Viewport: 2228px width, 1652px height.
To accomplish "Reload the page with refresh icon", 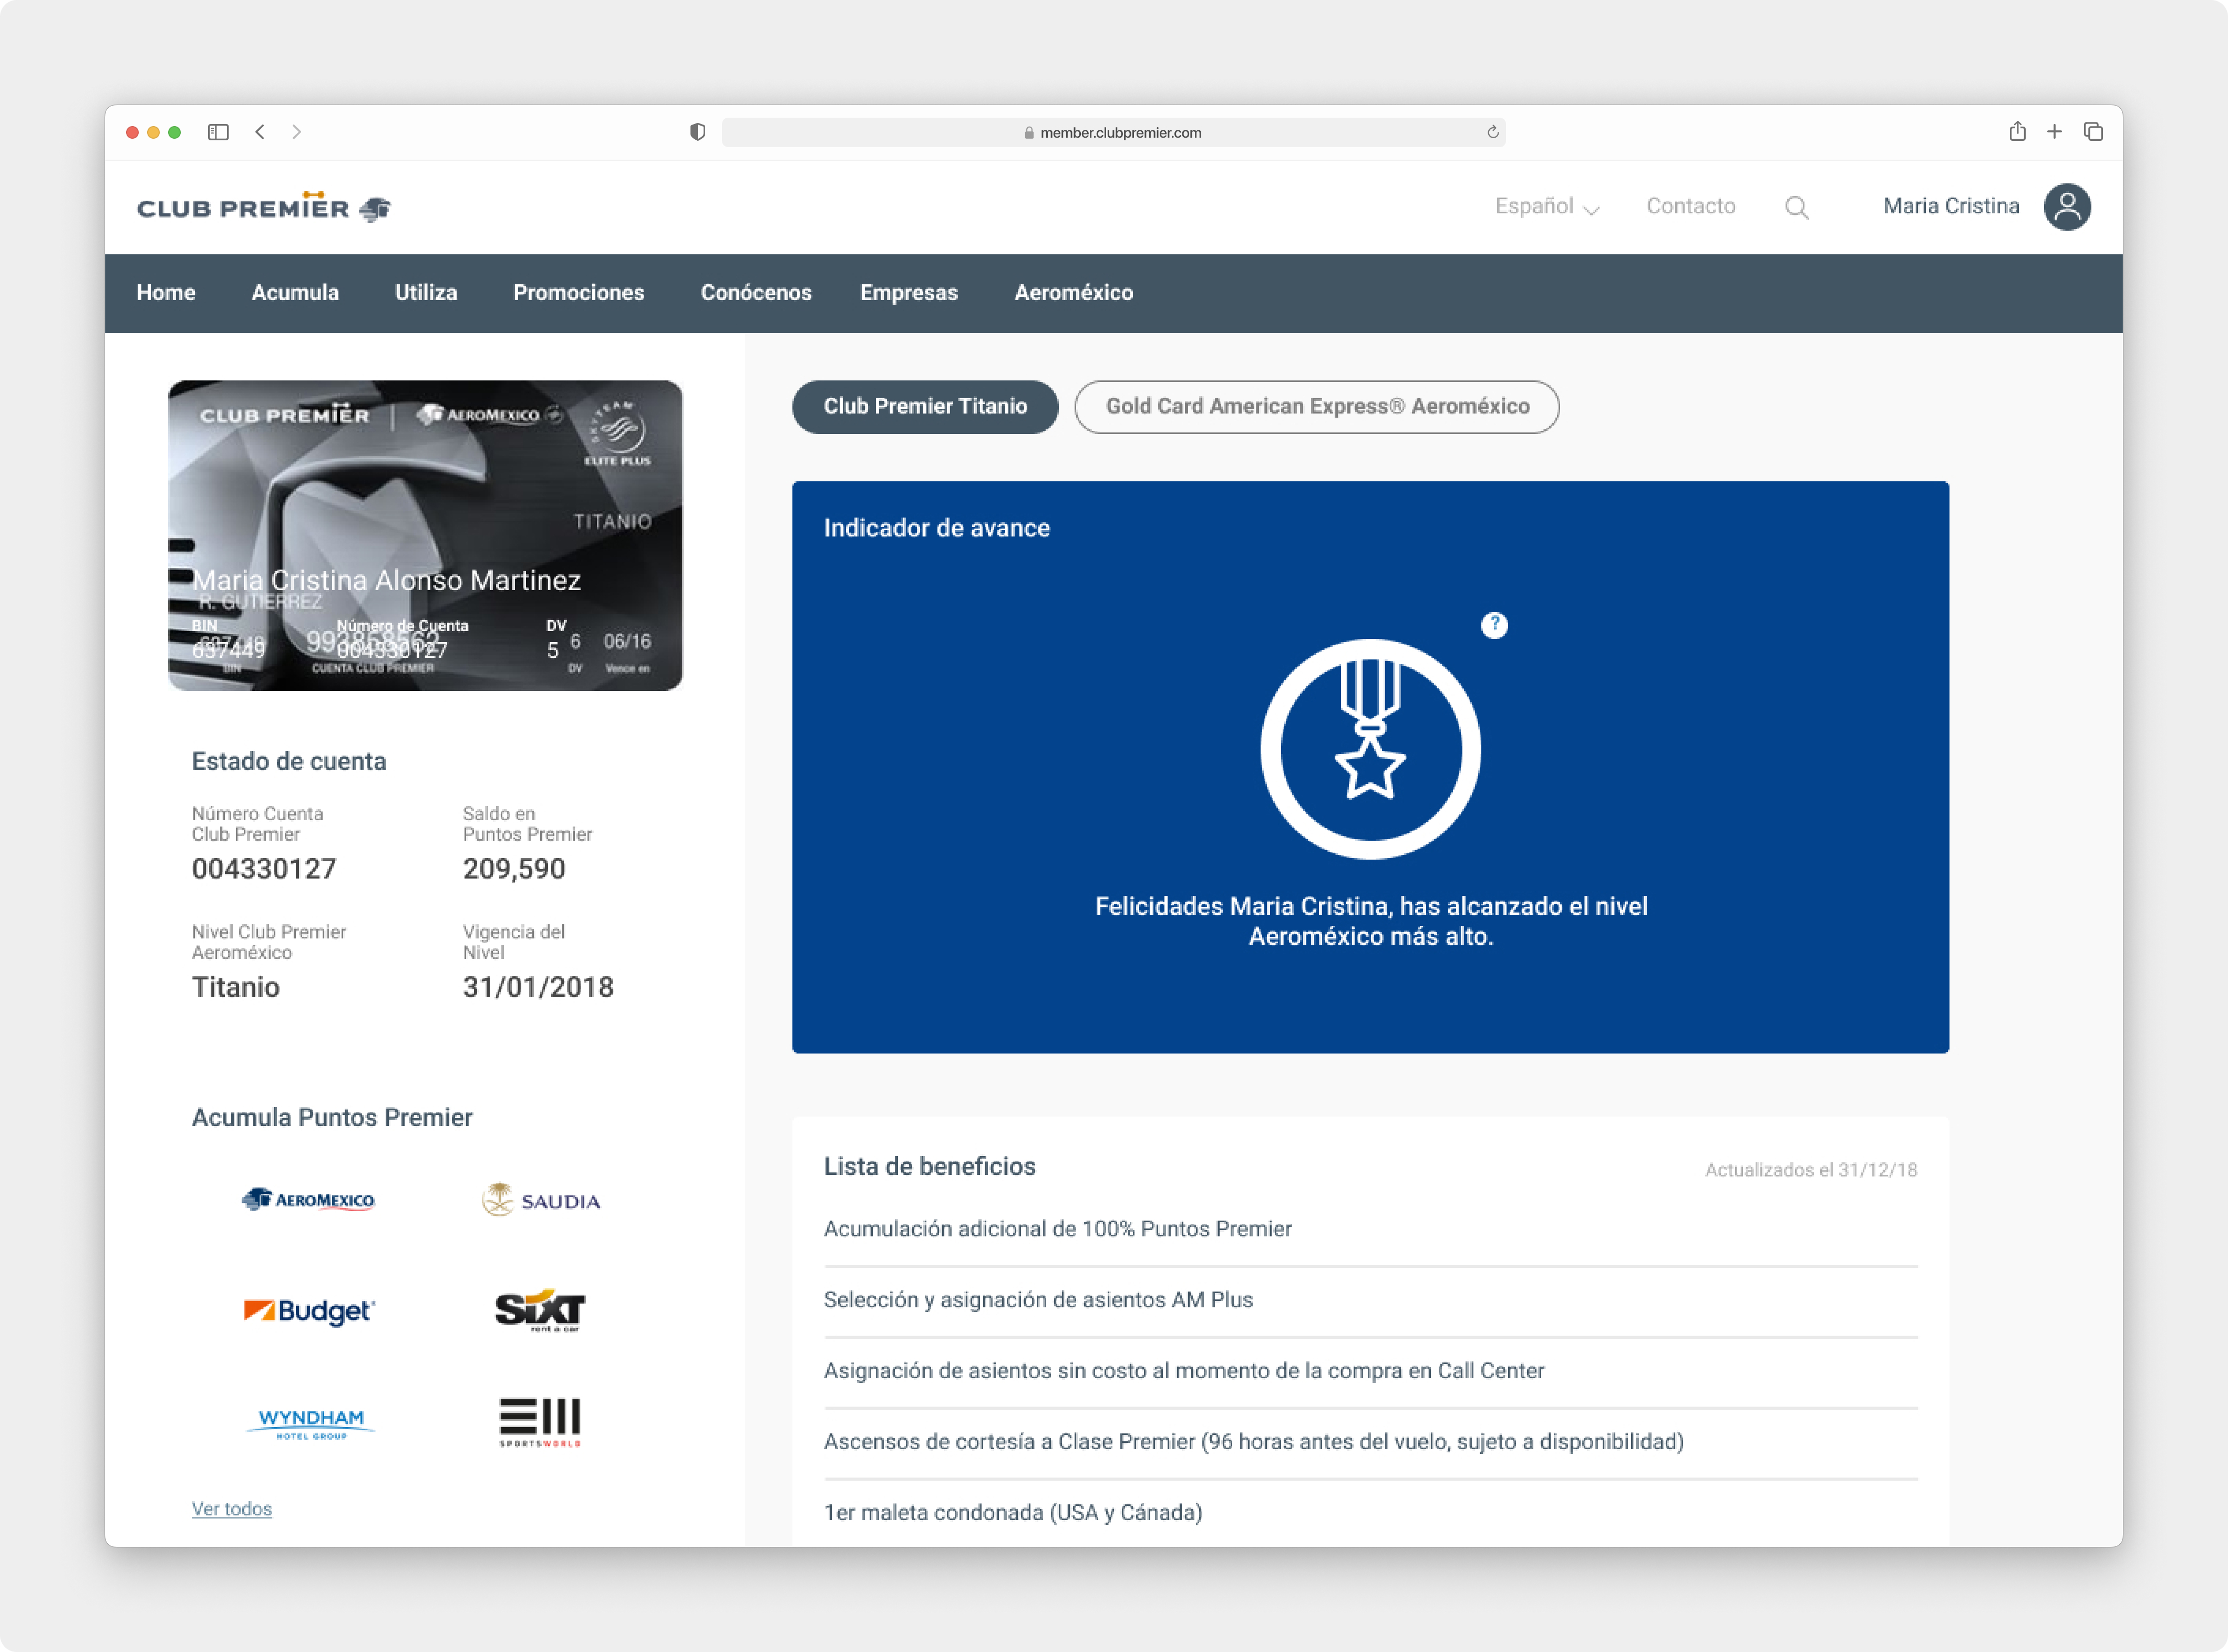I will point(1492,132).
